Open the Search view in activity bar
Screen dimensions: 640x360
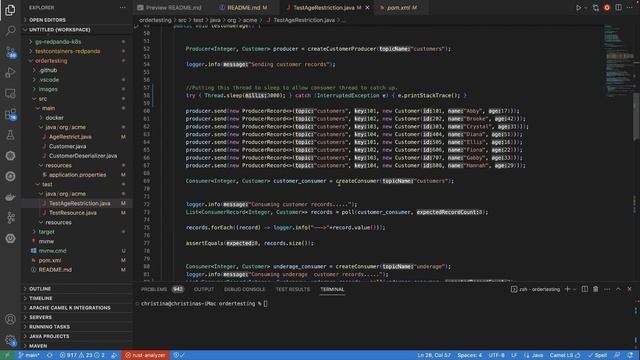coord(10,31)
